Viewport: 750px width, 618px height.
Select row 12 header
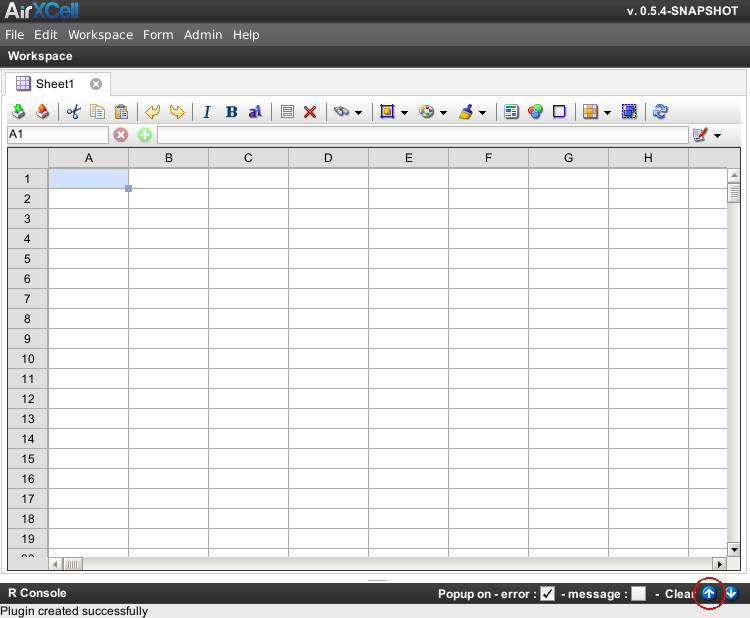pyautogui.click(x=28, y=399)
